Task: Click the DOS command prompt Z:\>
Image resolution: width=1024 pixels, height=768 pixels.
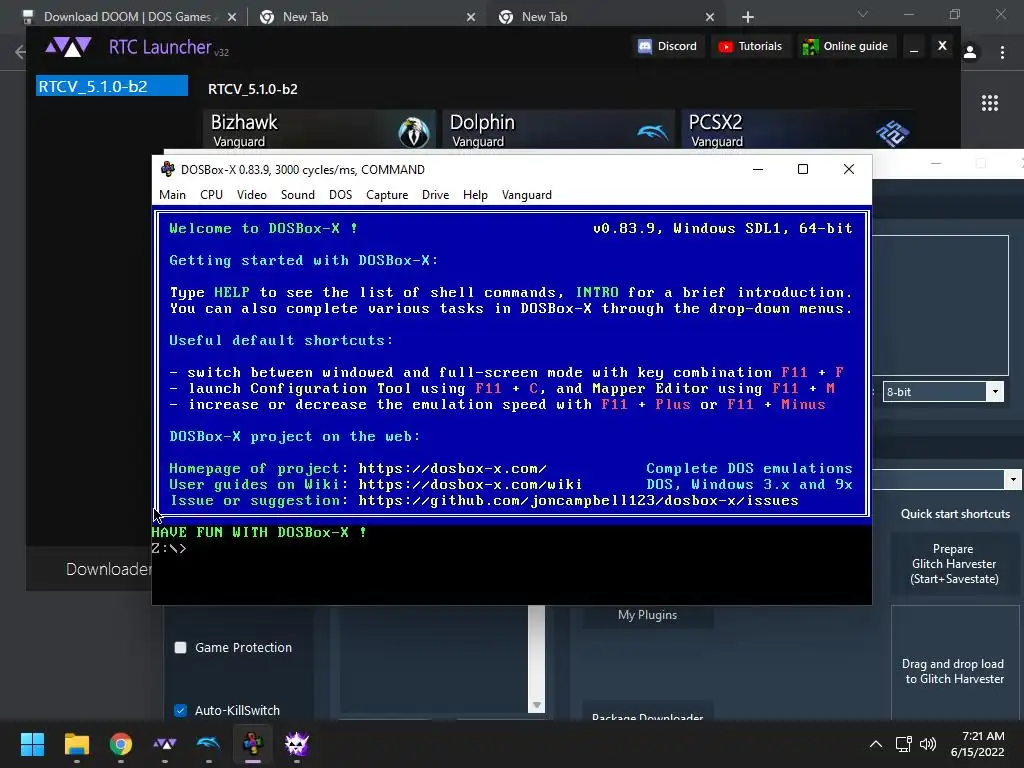Action: pos(169,549)
